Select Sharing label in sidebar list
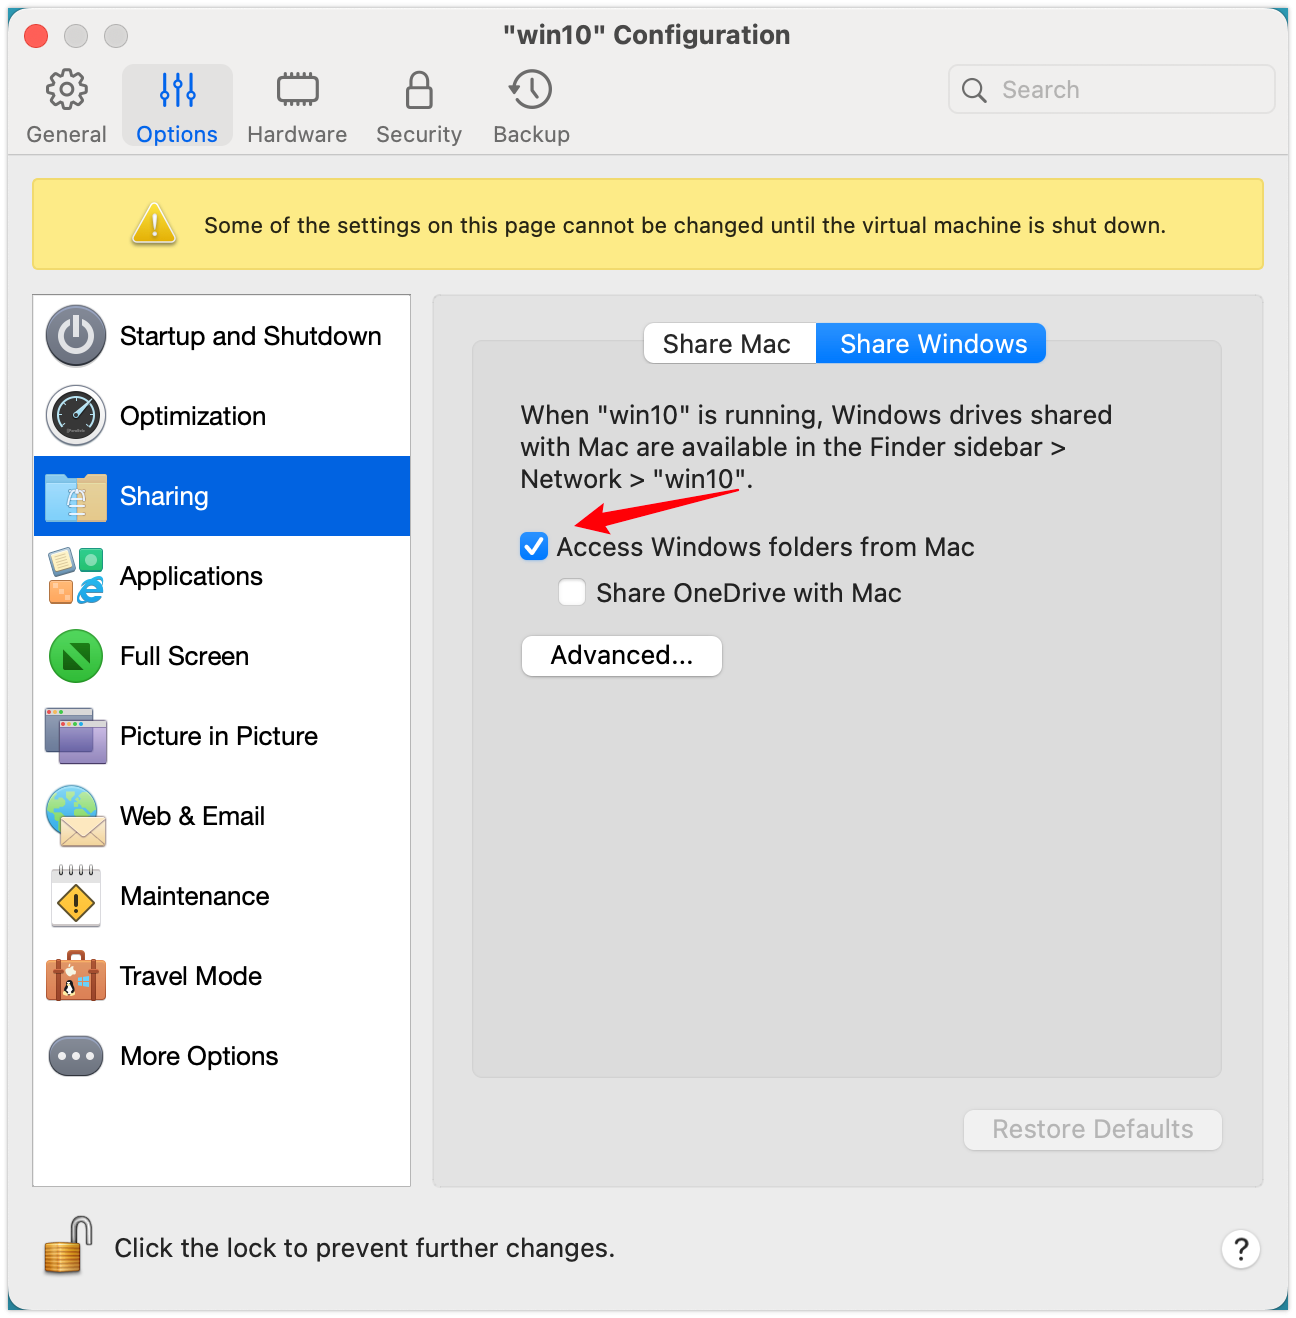 tap(164, 496)
